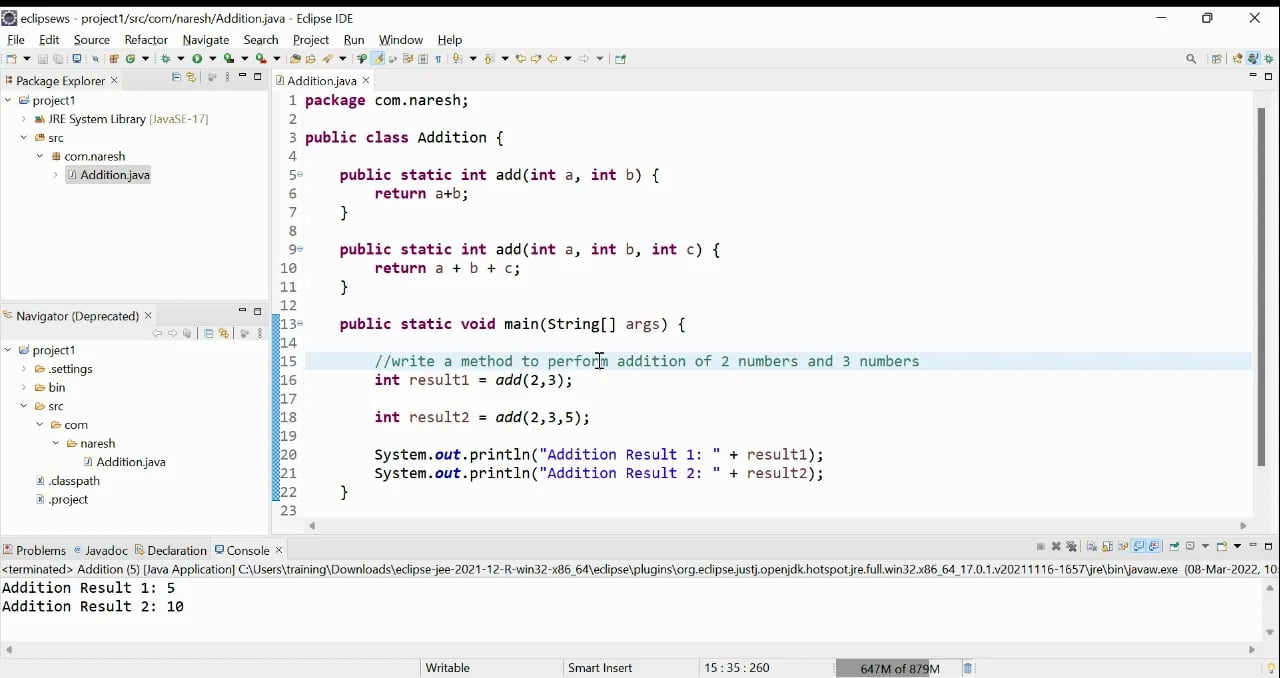Maximize the editor area
The width and height of the screenshot is (1280, 678).
coord(1269,76)
